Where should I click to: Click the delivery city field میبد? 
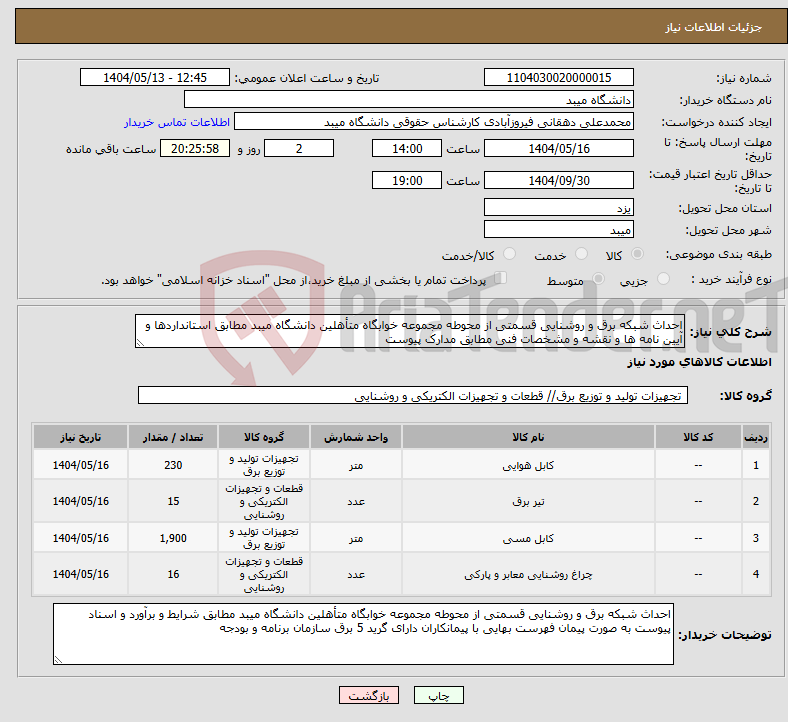(558, 230)
